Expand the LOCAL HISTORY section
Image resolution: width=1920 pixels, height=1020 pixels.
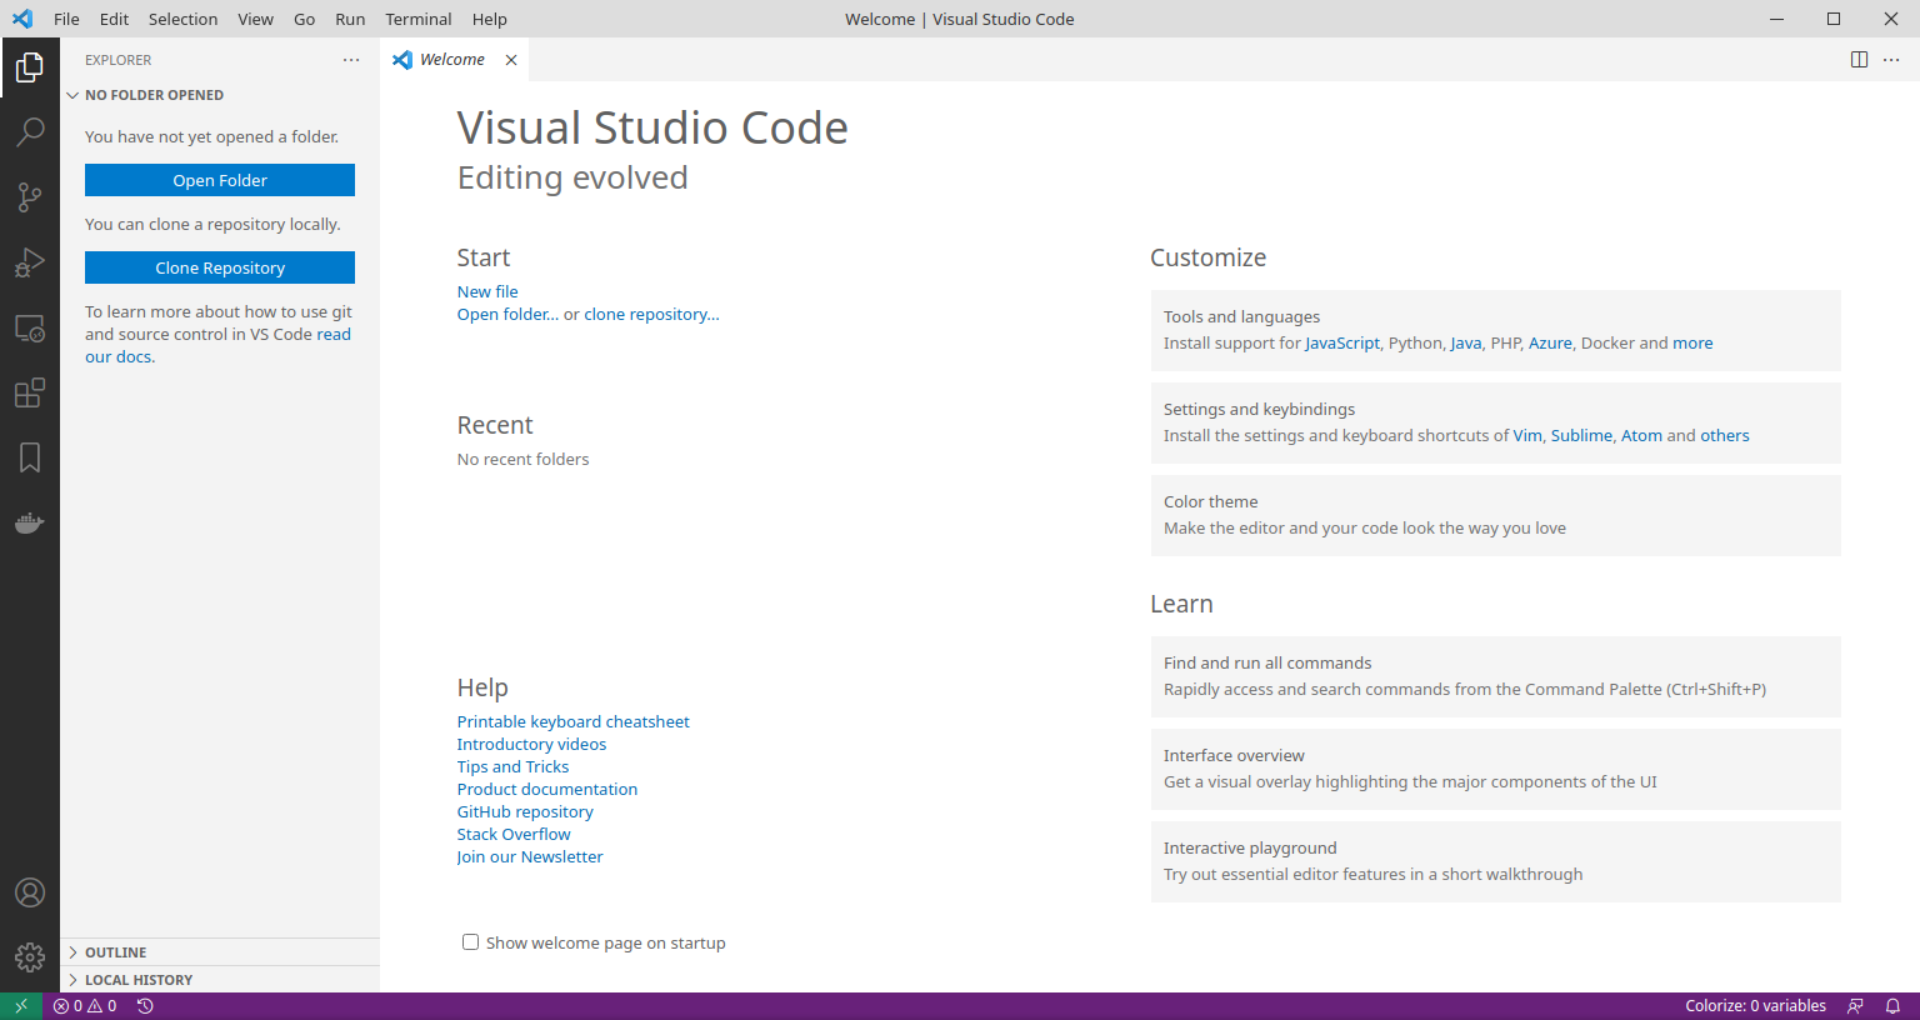(x=138, y=979)
